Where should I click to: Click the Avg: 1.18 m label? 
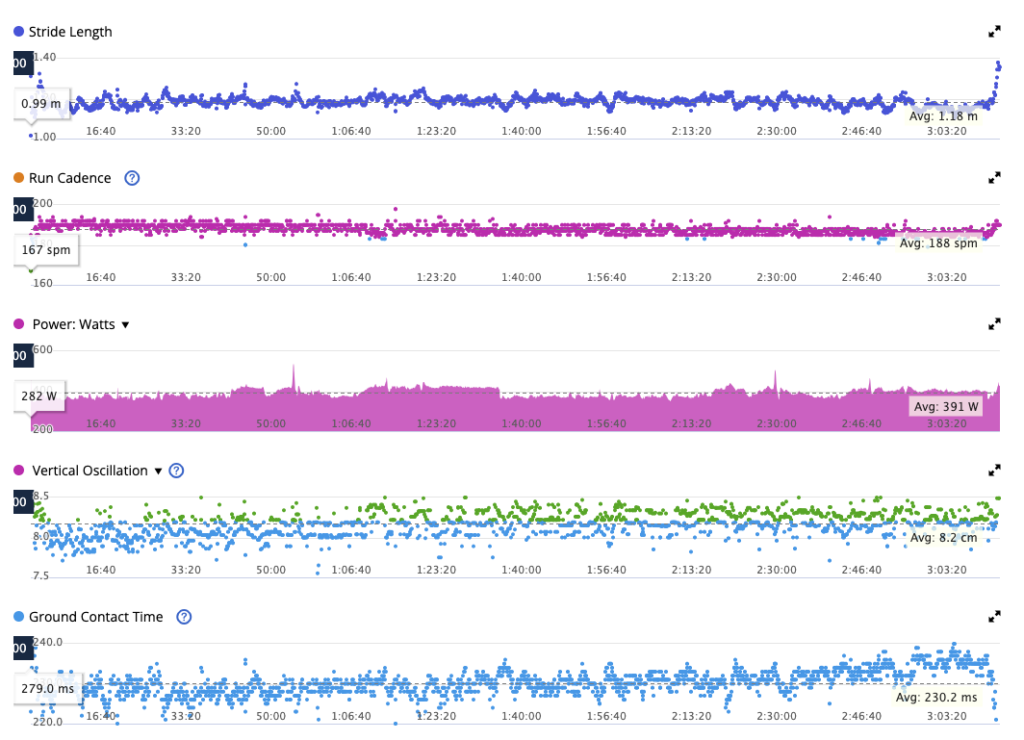coord(944,116)
